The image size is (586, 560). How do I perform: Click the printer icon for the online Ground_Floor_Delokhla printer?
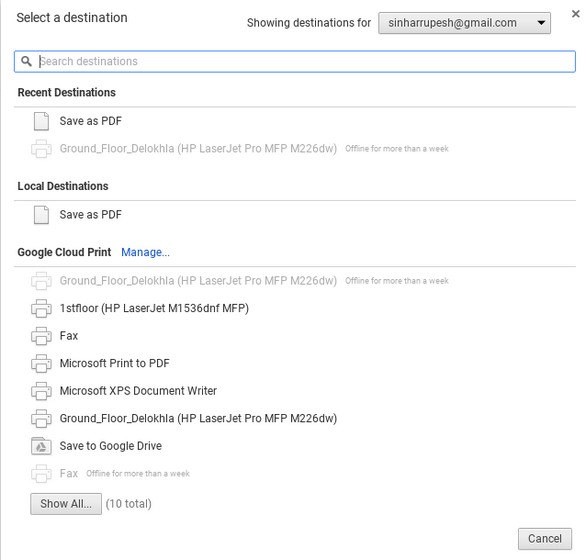tap(41, 418)
